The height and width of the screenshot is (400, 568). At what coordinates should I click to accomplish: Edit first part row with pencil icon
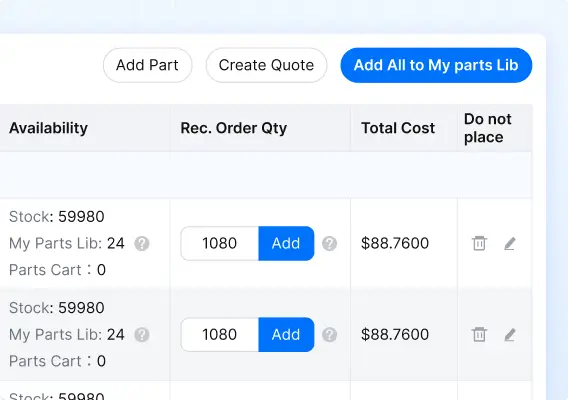pyautogui.click(x=510, y=243)
